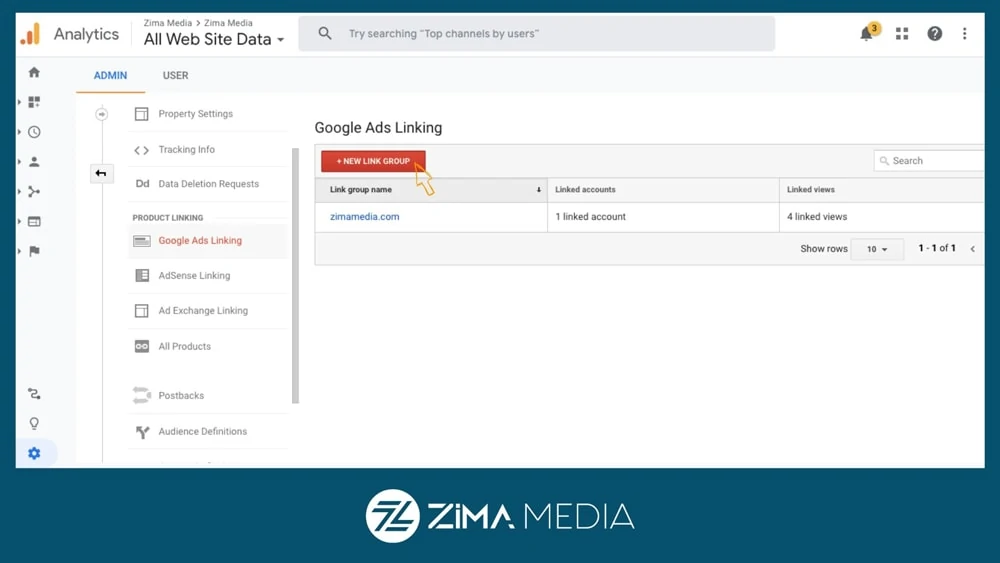The width and height of the screenshot is (1000, 563).
Task: Click the Ad Exchange Linking icon
Action: [x=142, y=311]
